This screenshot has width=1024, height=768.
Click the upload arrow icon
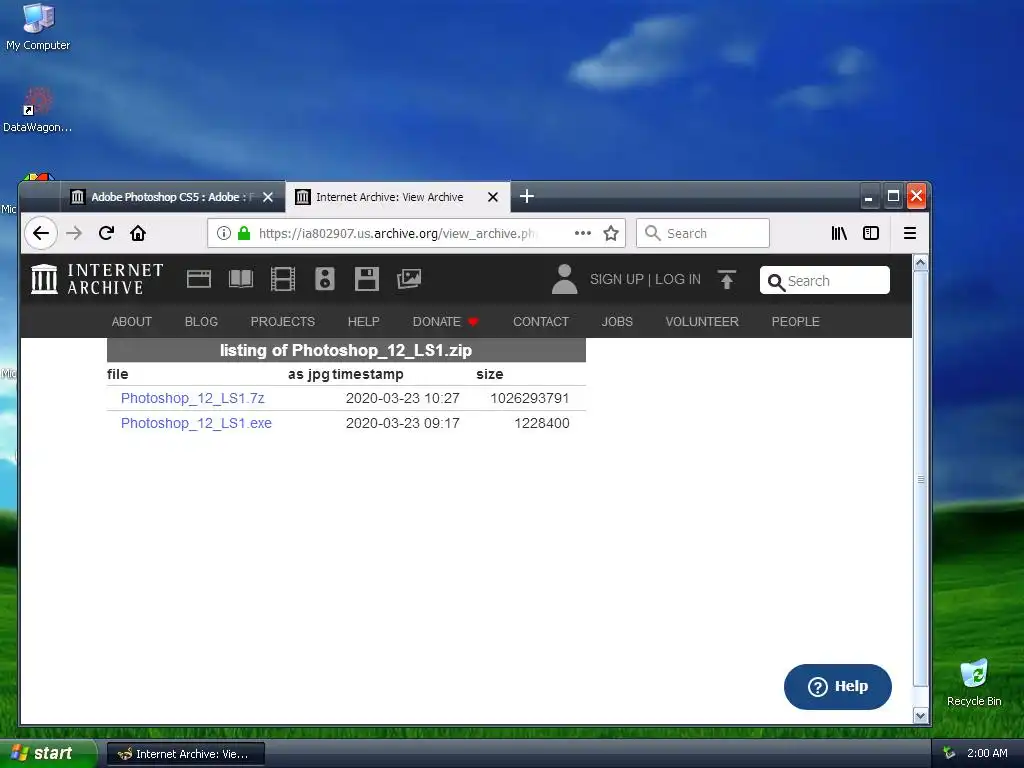click(727, 279)
